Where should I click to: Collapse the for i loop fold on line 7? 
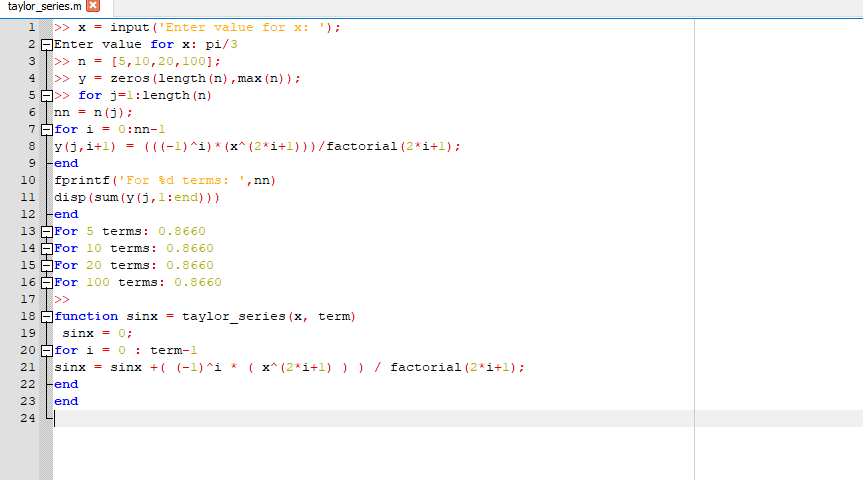pos(47,130)
